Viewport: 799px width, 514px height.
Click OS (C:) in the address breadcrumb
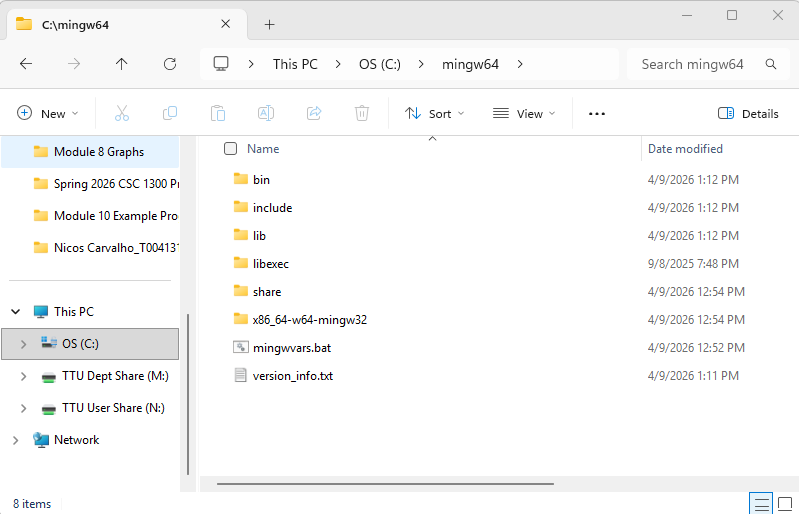[x=380, y=64]
